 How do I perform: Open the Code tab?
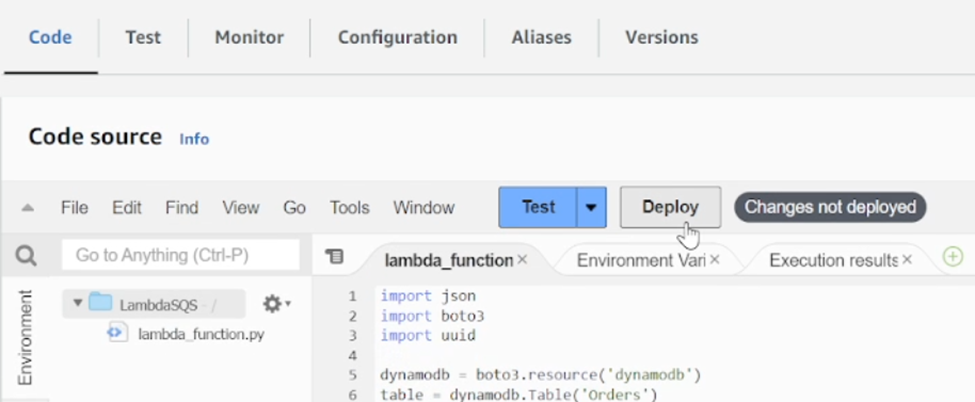[50, 37]
